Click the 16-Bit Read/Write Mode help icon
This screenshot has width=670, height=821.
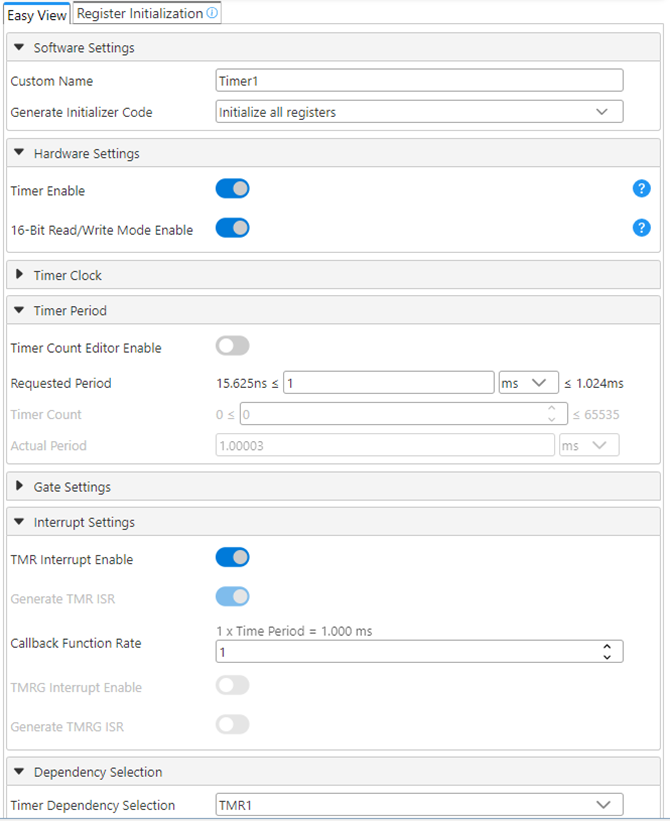click(641, 228)
